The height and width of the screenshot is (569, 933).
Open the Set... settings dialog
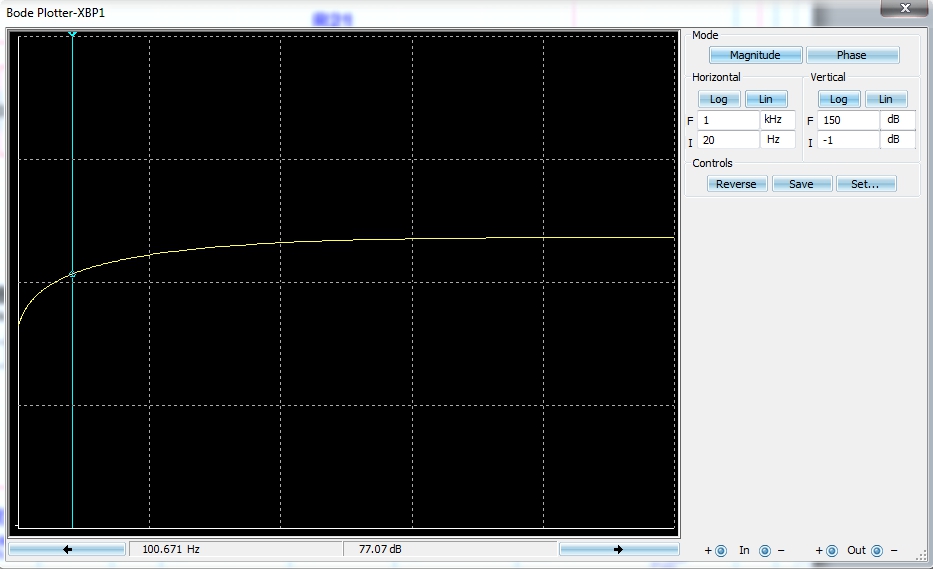point(865,184)
